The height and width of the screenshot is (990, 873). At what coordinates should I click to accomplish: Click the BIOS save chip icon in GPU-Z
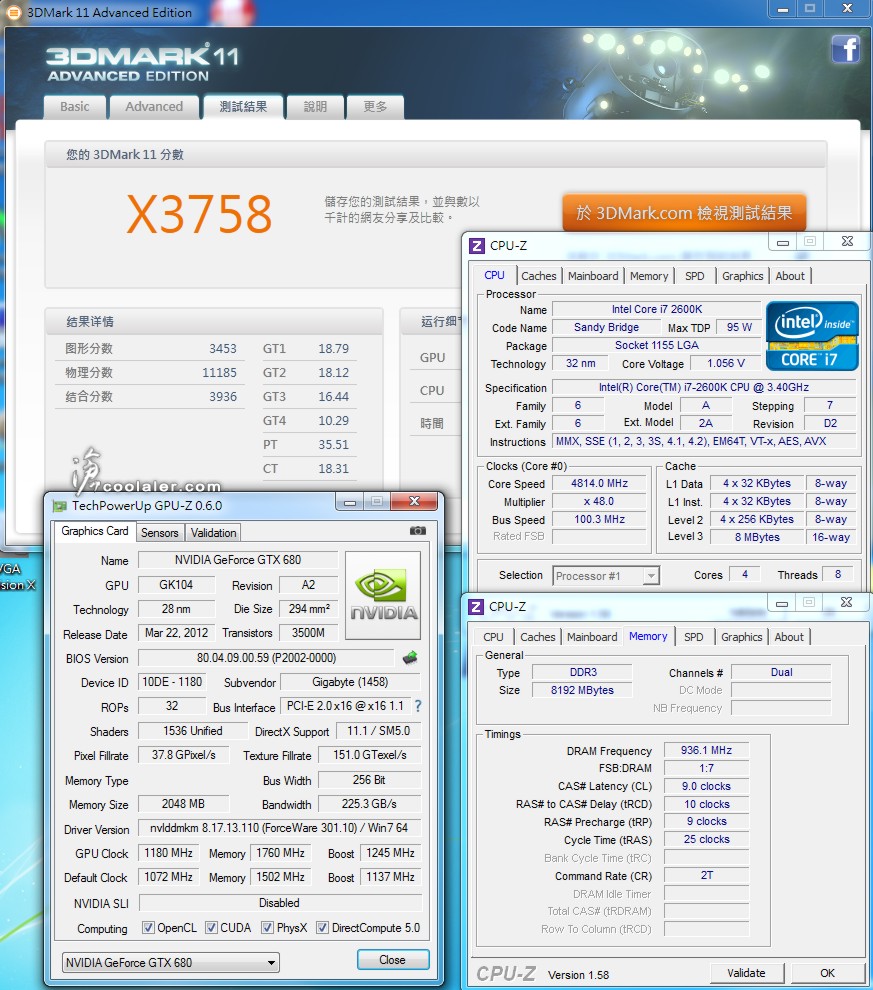pyautogui.click(x=410, y=658)
